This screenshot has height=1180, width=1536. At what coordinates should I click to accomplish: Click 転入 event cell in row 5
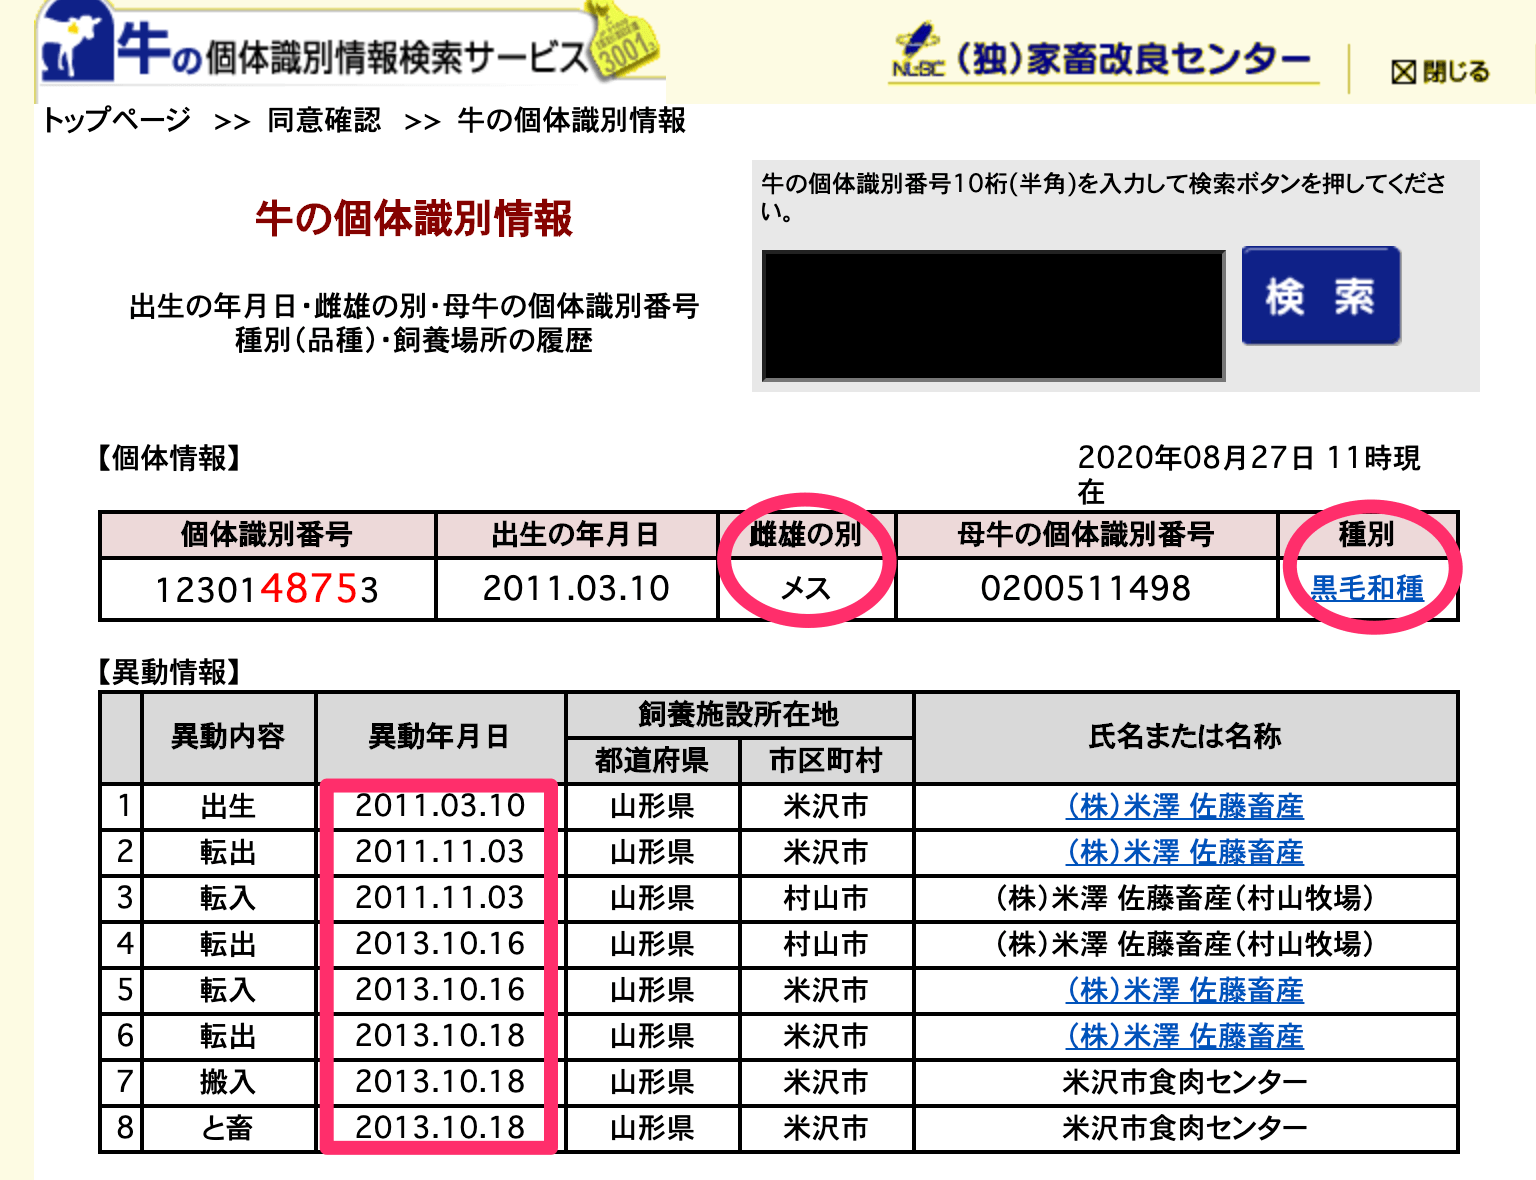(228, 990)
